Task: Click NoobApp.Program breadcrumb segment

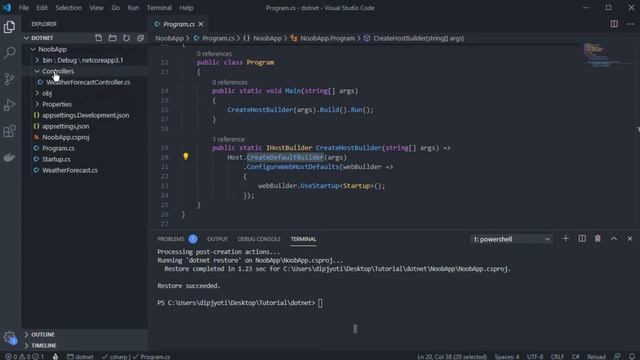Action: (327, 38)
